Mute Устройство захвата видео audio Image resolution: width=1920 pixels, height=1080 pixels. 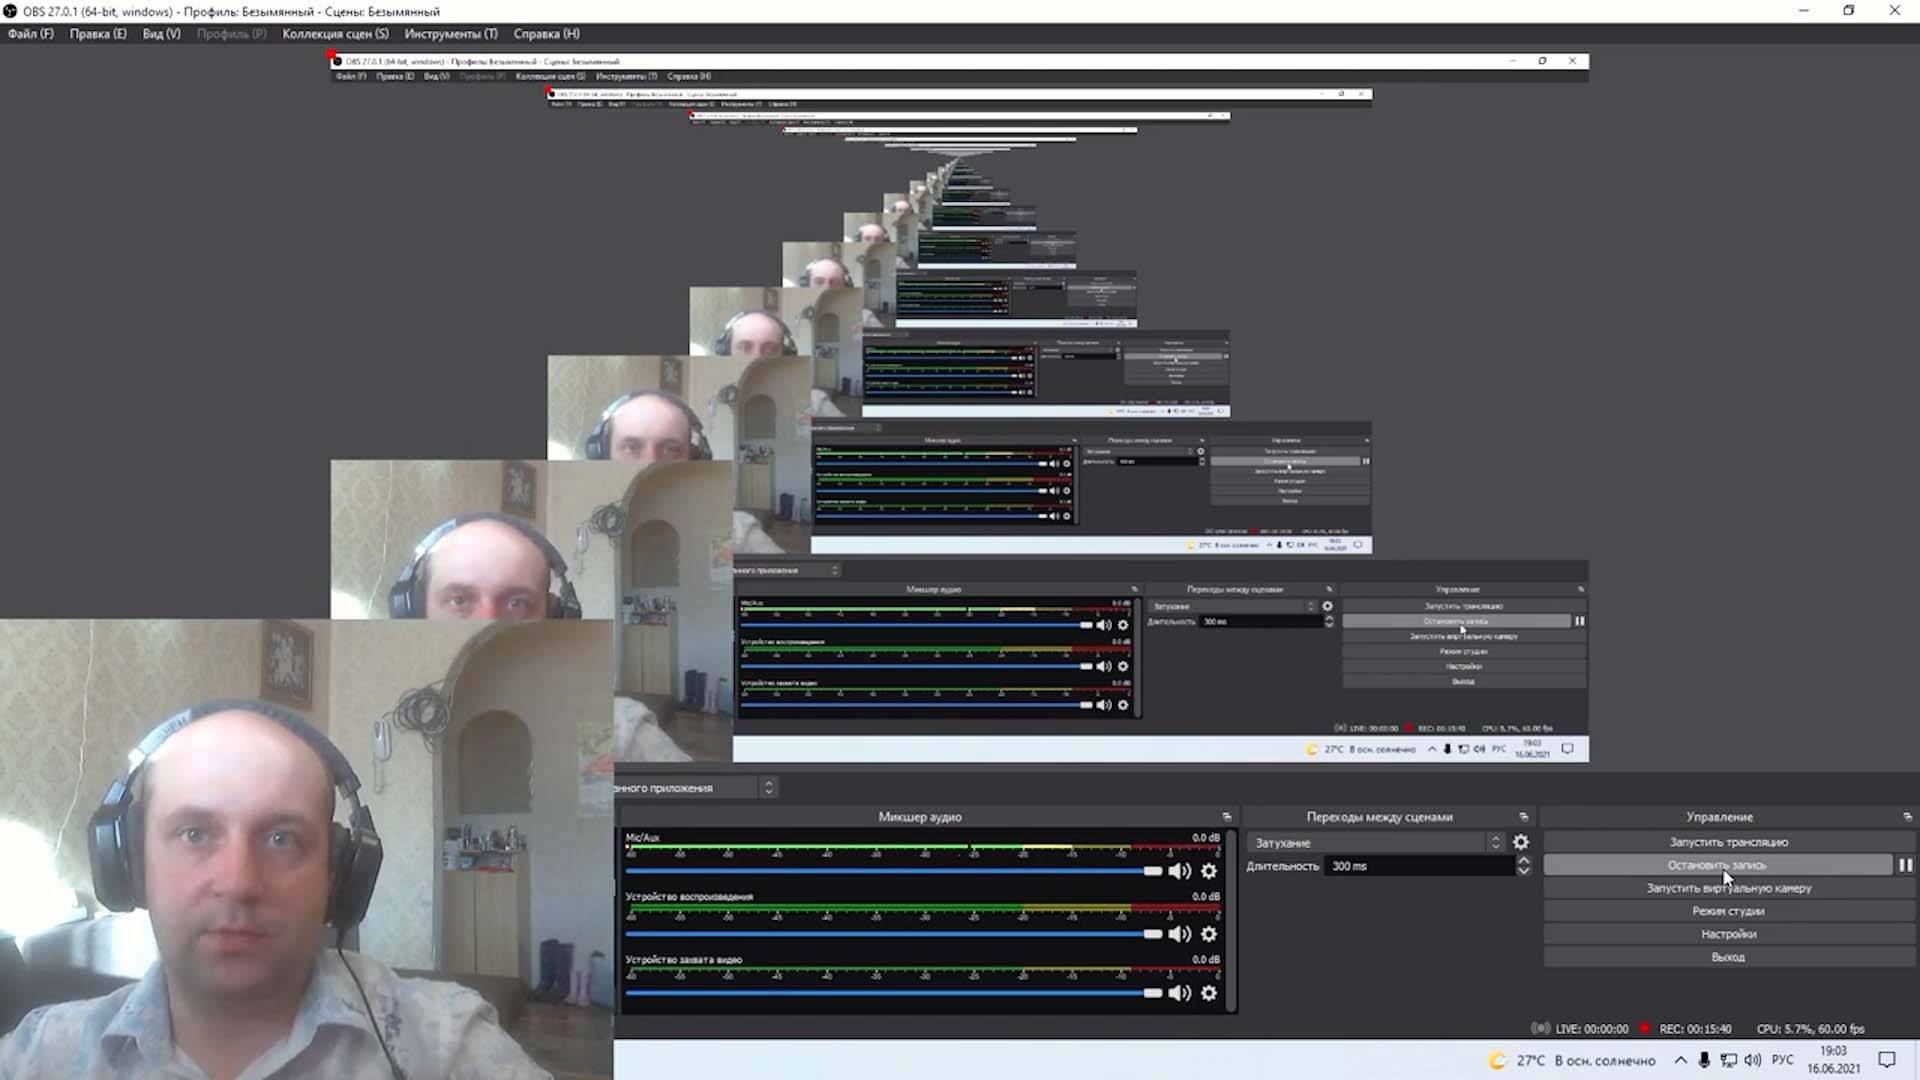pos(1180,993)
